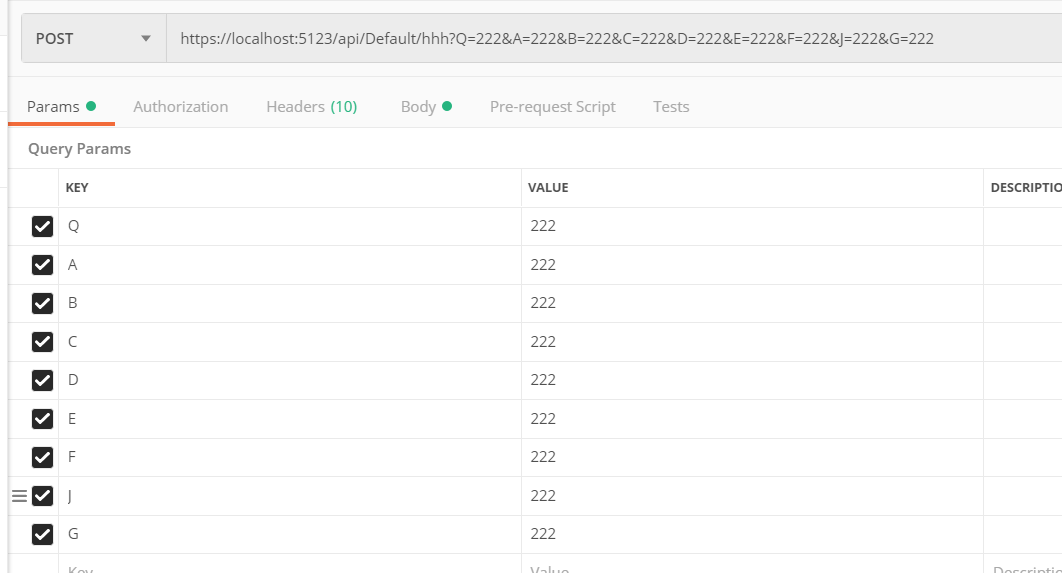Uncheck the D parameter checkbox
This screenshot has width=1062, height=573.
coord(42,380)
